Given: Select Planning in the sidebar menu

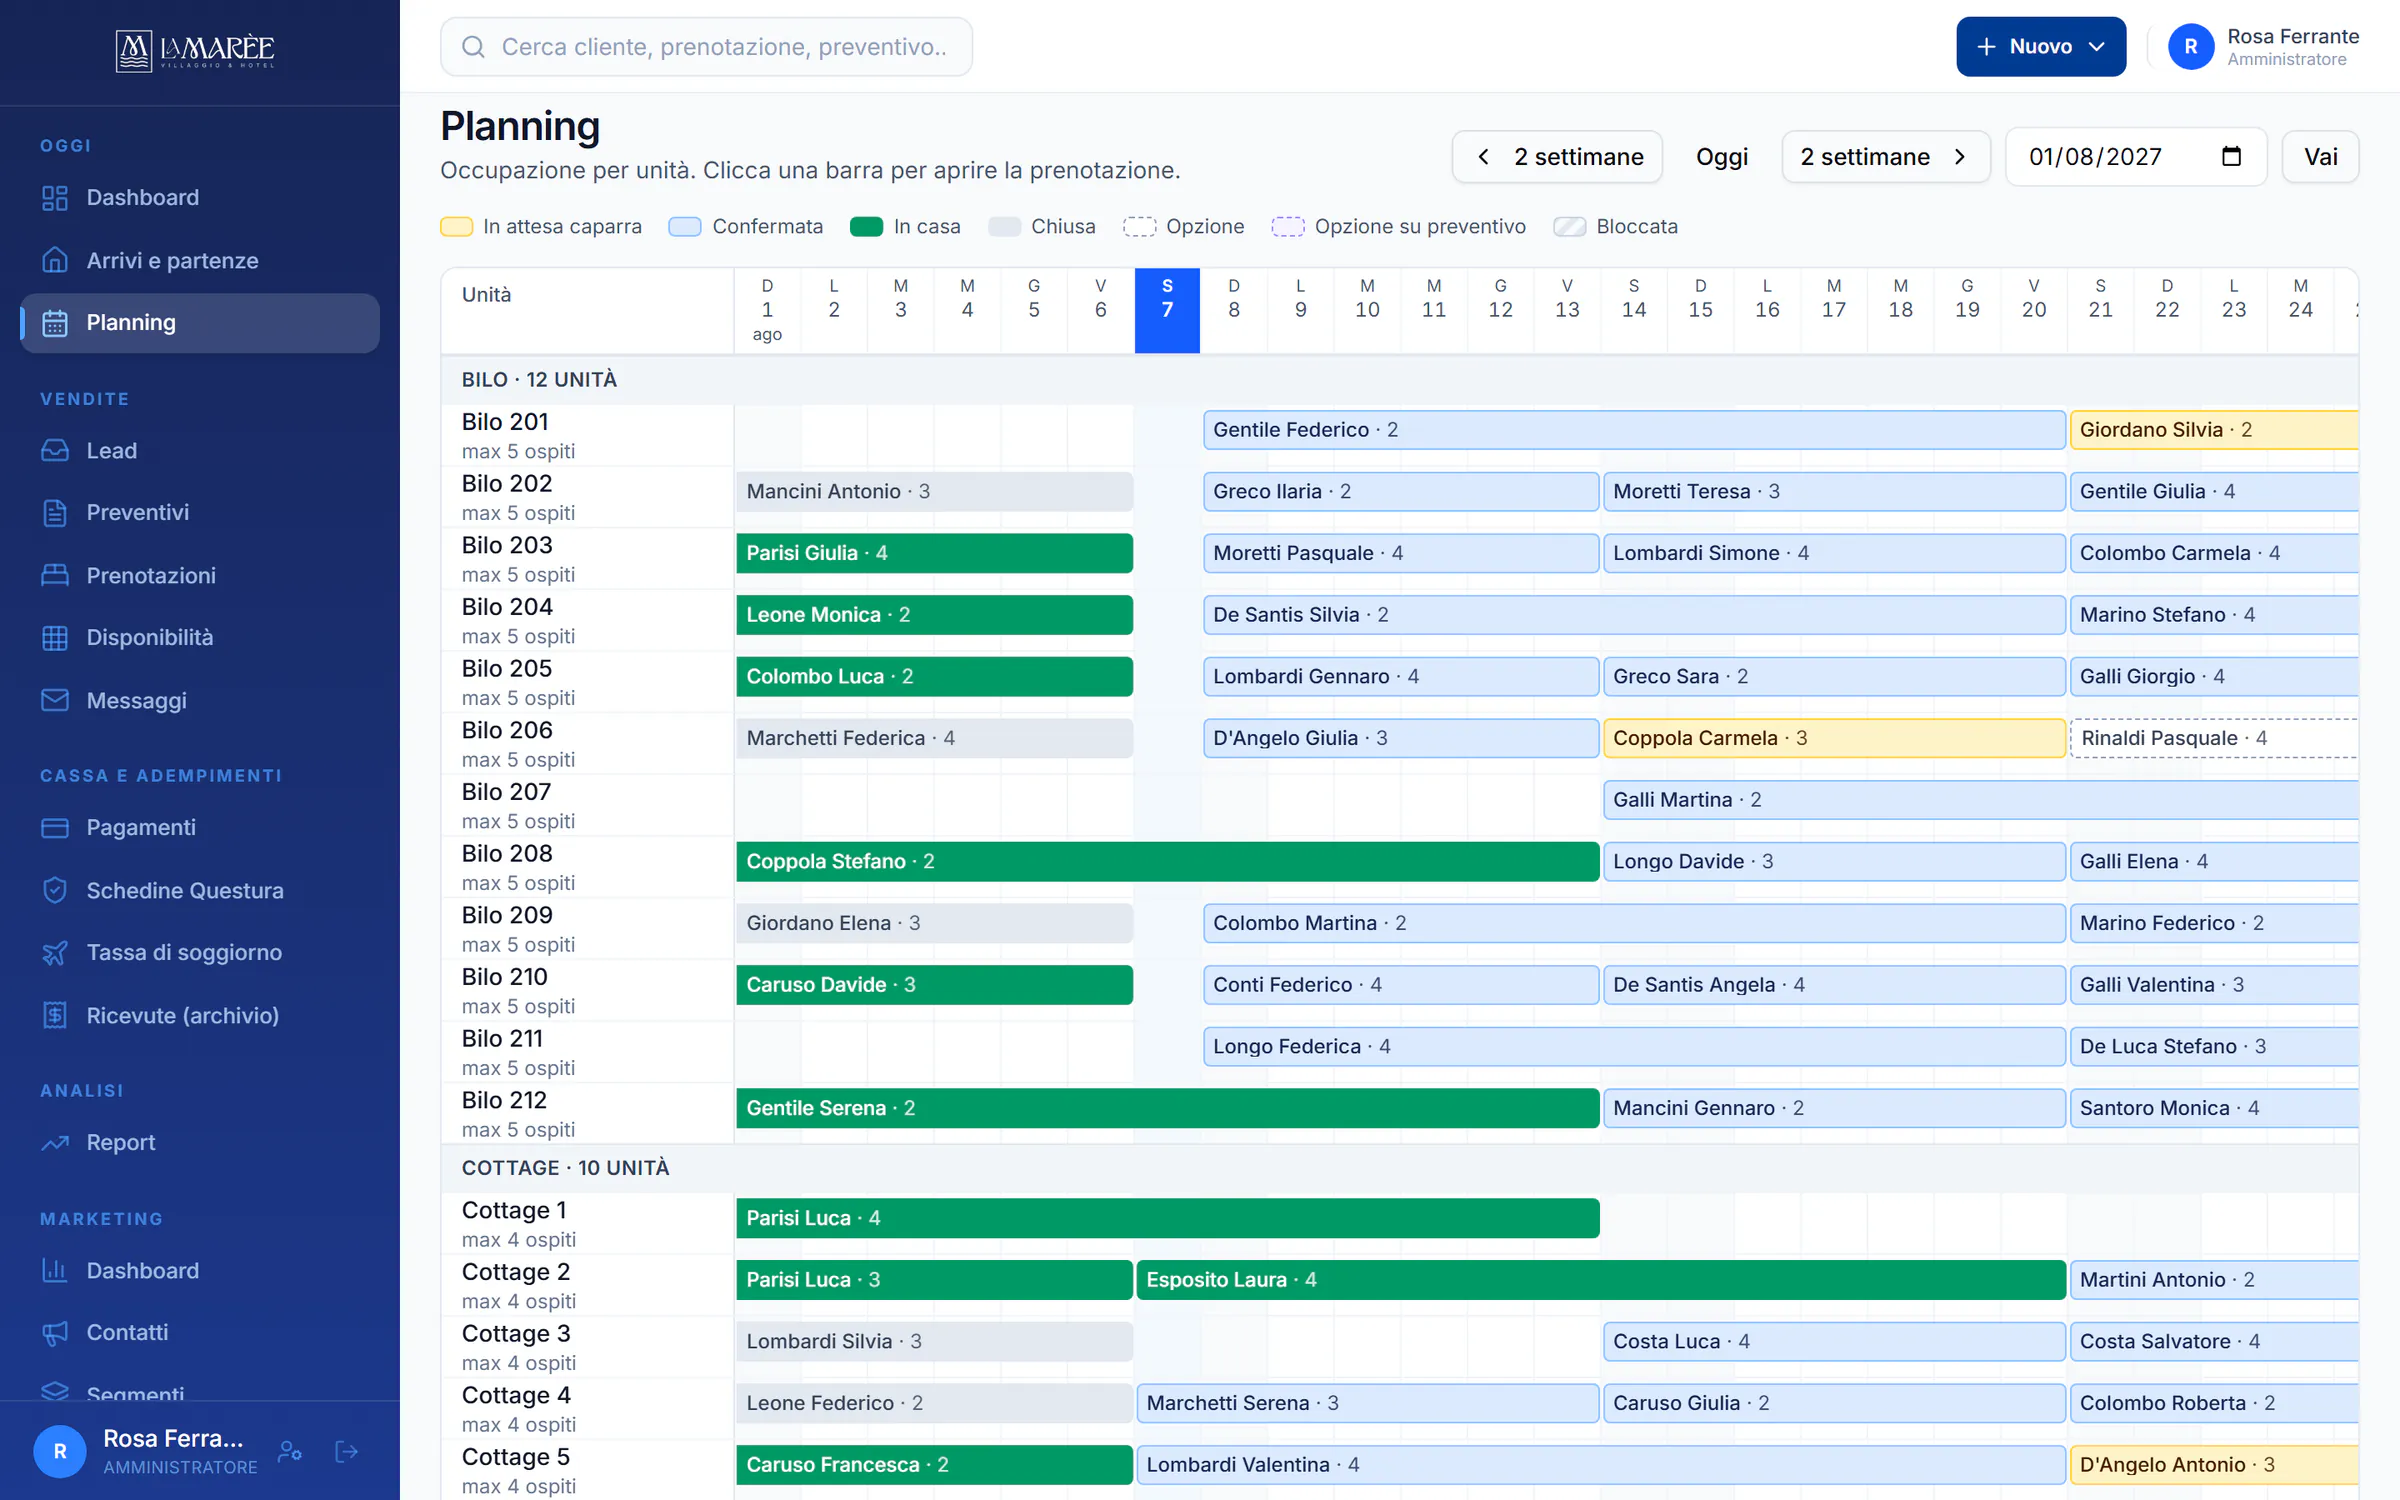Looking at the screenshot, I should click(200, 323).
